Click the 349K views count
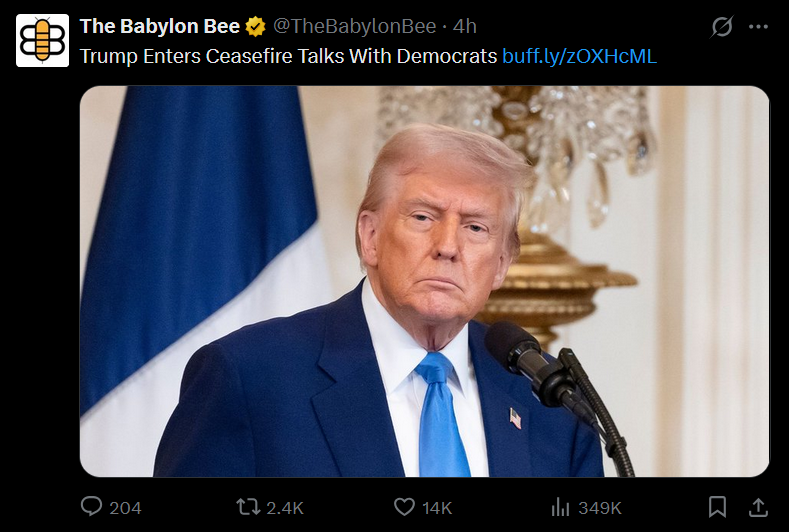789x532 pixels. tap(600, 508)
